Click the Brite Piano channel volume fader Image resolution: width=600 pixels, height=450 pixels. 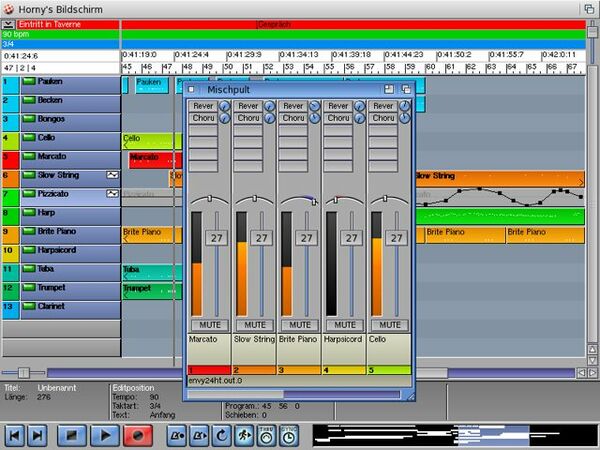(307, 238)
